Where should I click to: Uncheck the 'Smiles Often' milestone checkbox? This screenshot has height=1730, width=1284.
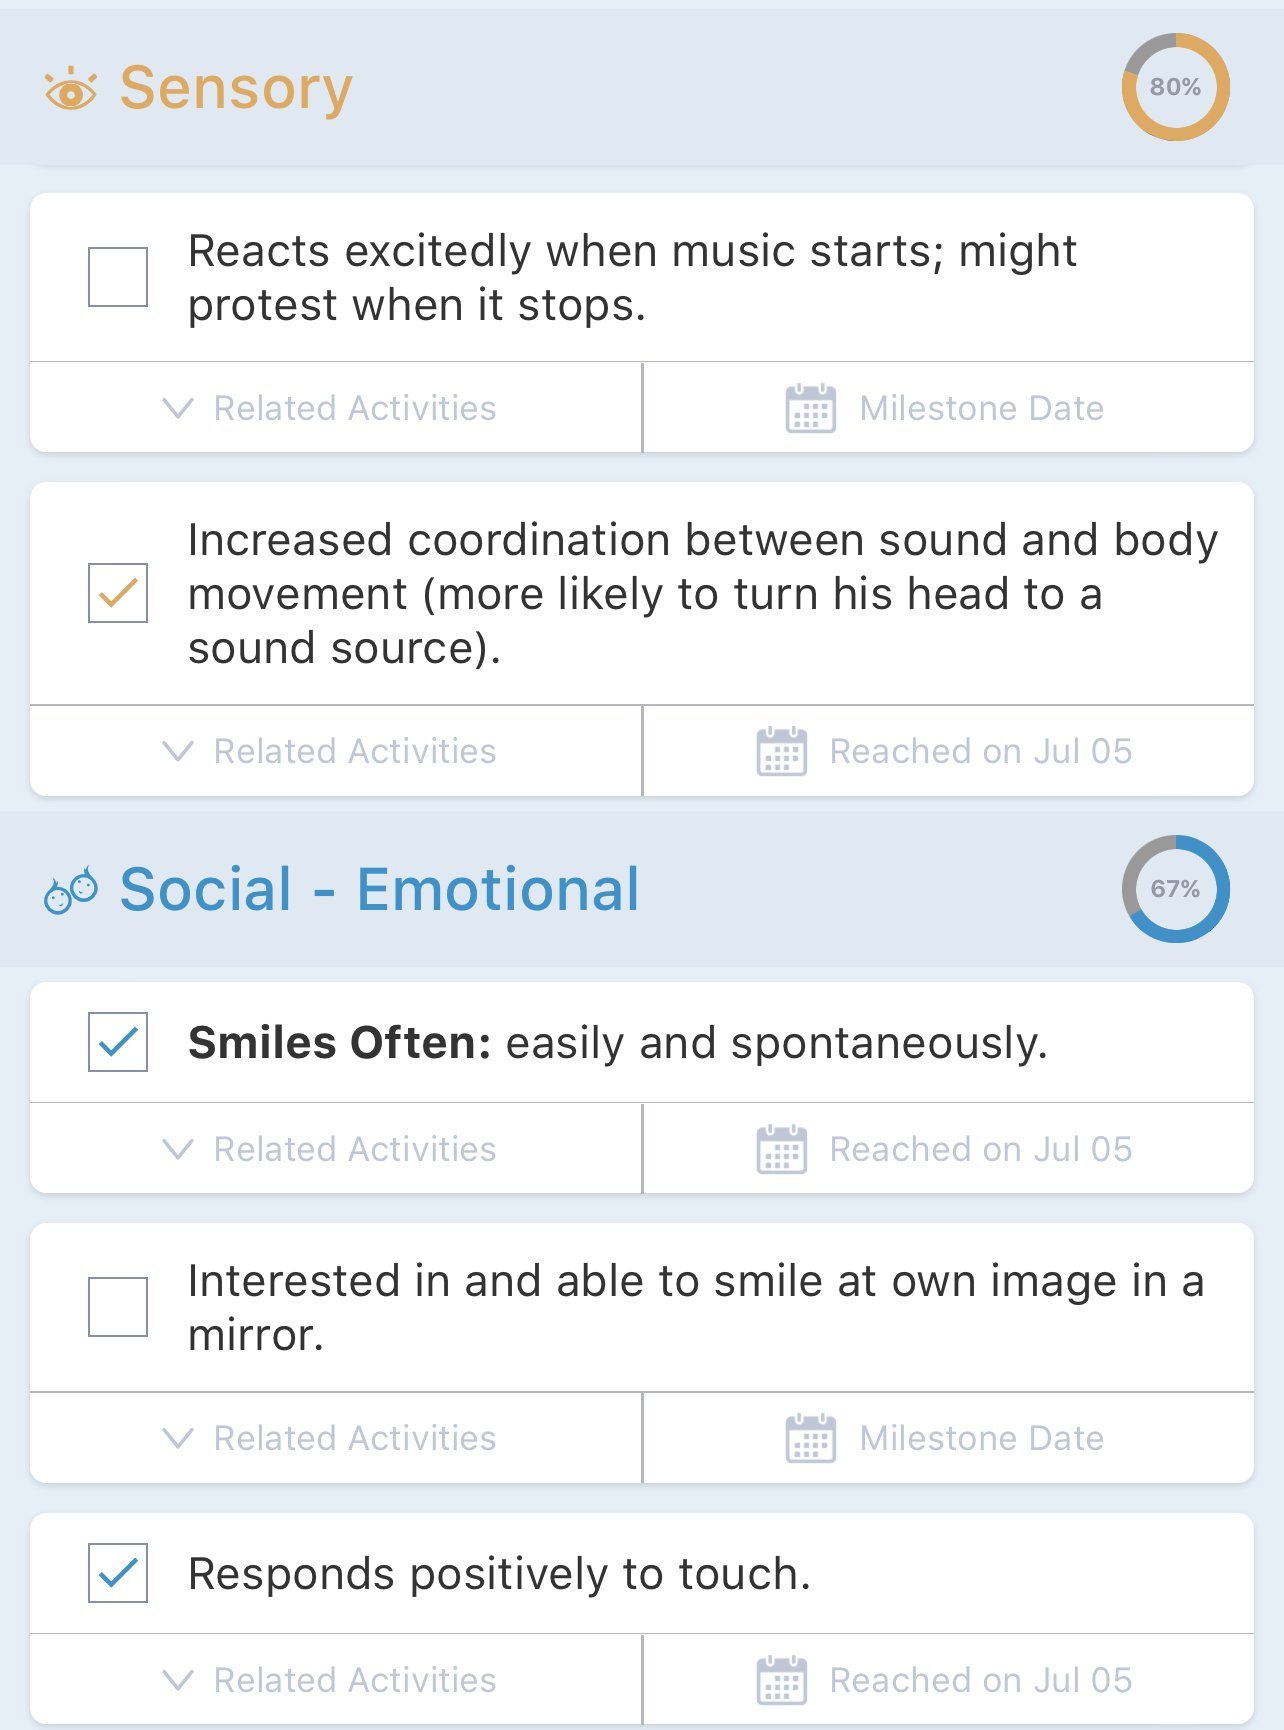pos(118,1042)
